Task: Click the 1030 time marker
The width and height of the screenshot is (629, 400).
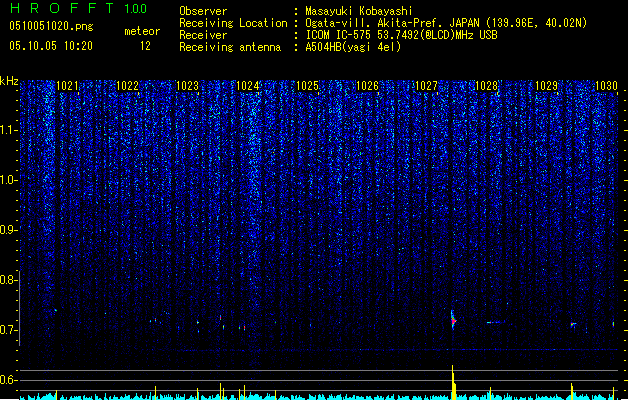Action: point(606,86)
